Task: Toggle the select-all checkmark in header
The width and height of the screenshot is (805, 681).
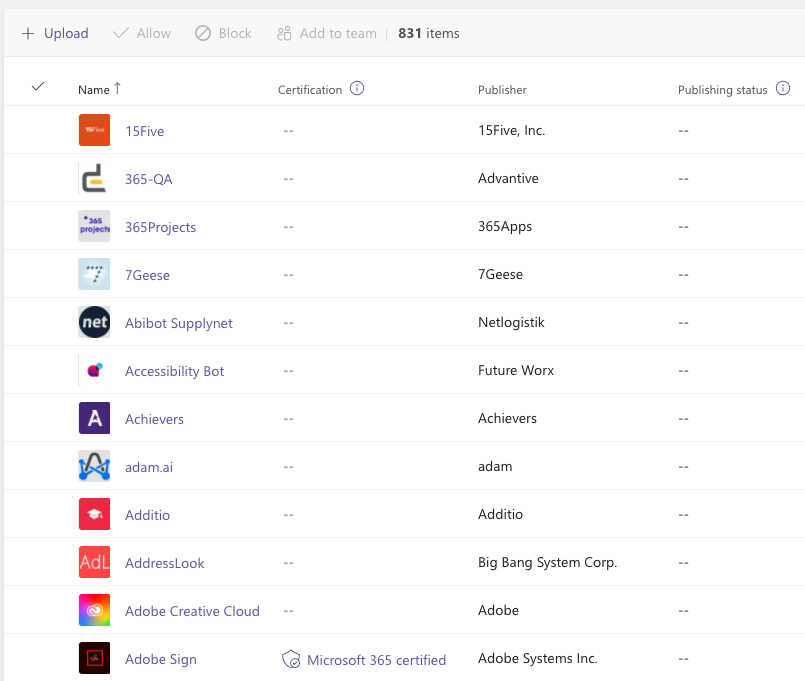Action: tap(38, 87)
